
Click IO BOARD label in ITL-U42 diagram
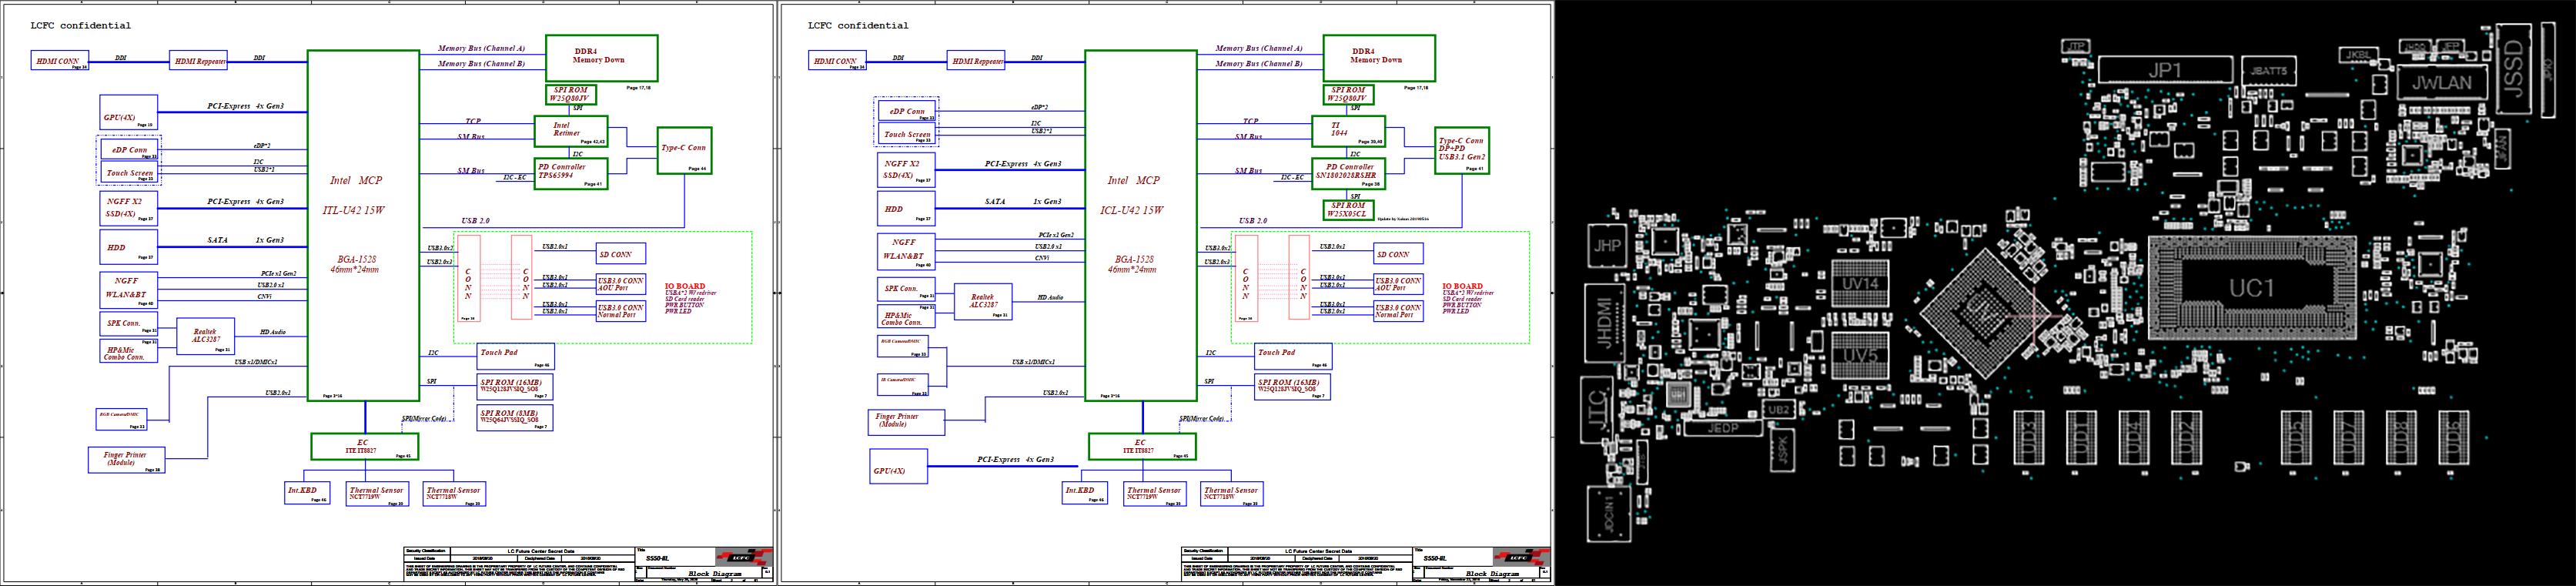(685, 286)
